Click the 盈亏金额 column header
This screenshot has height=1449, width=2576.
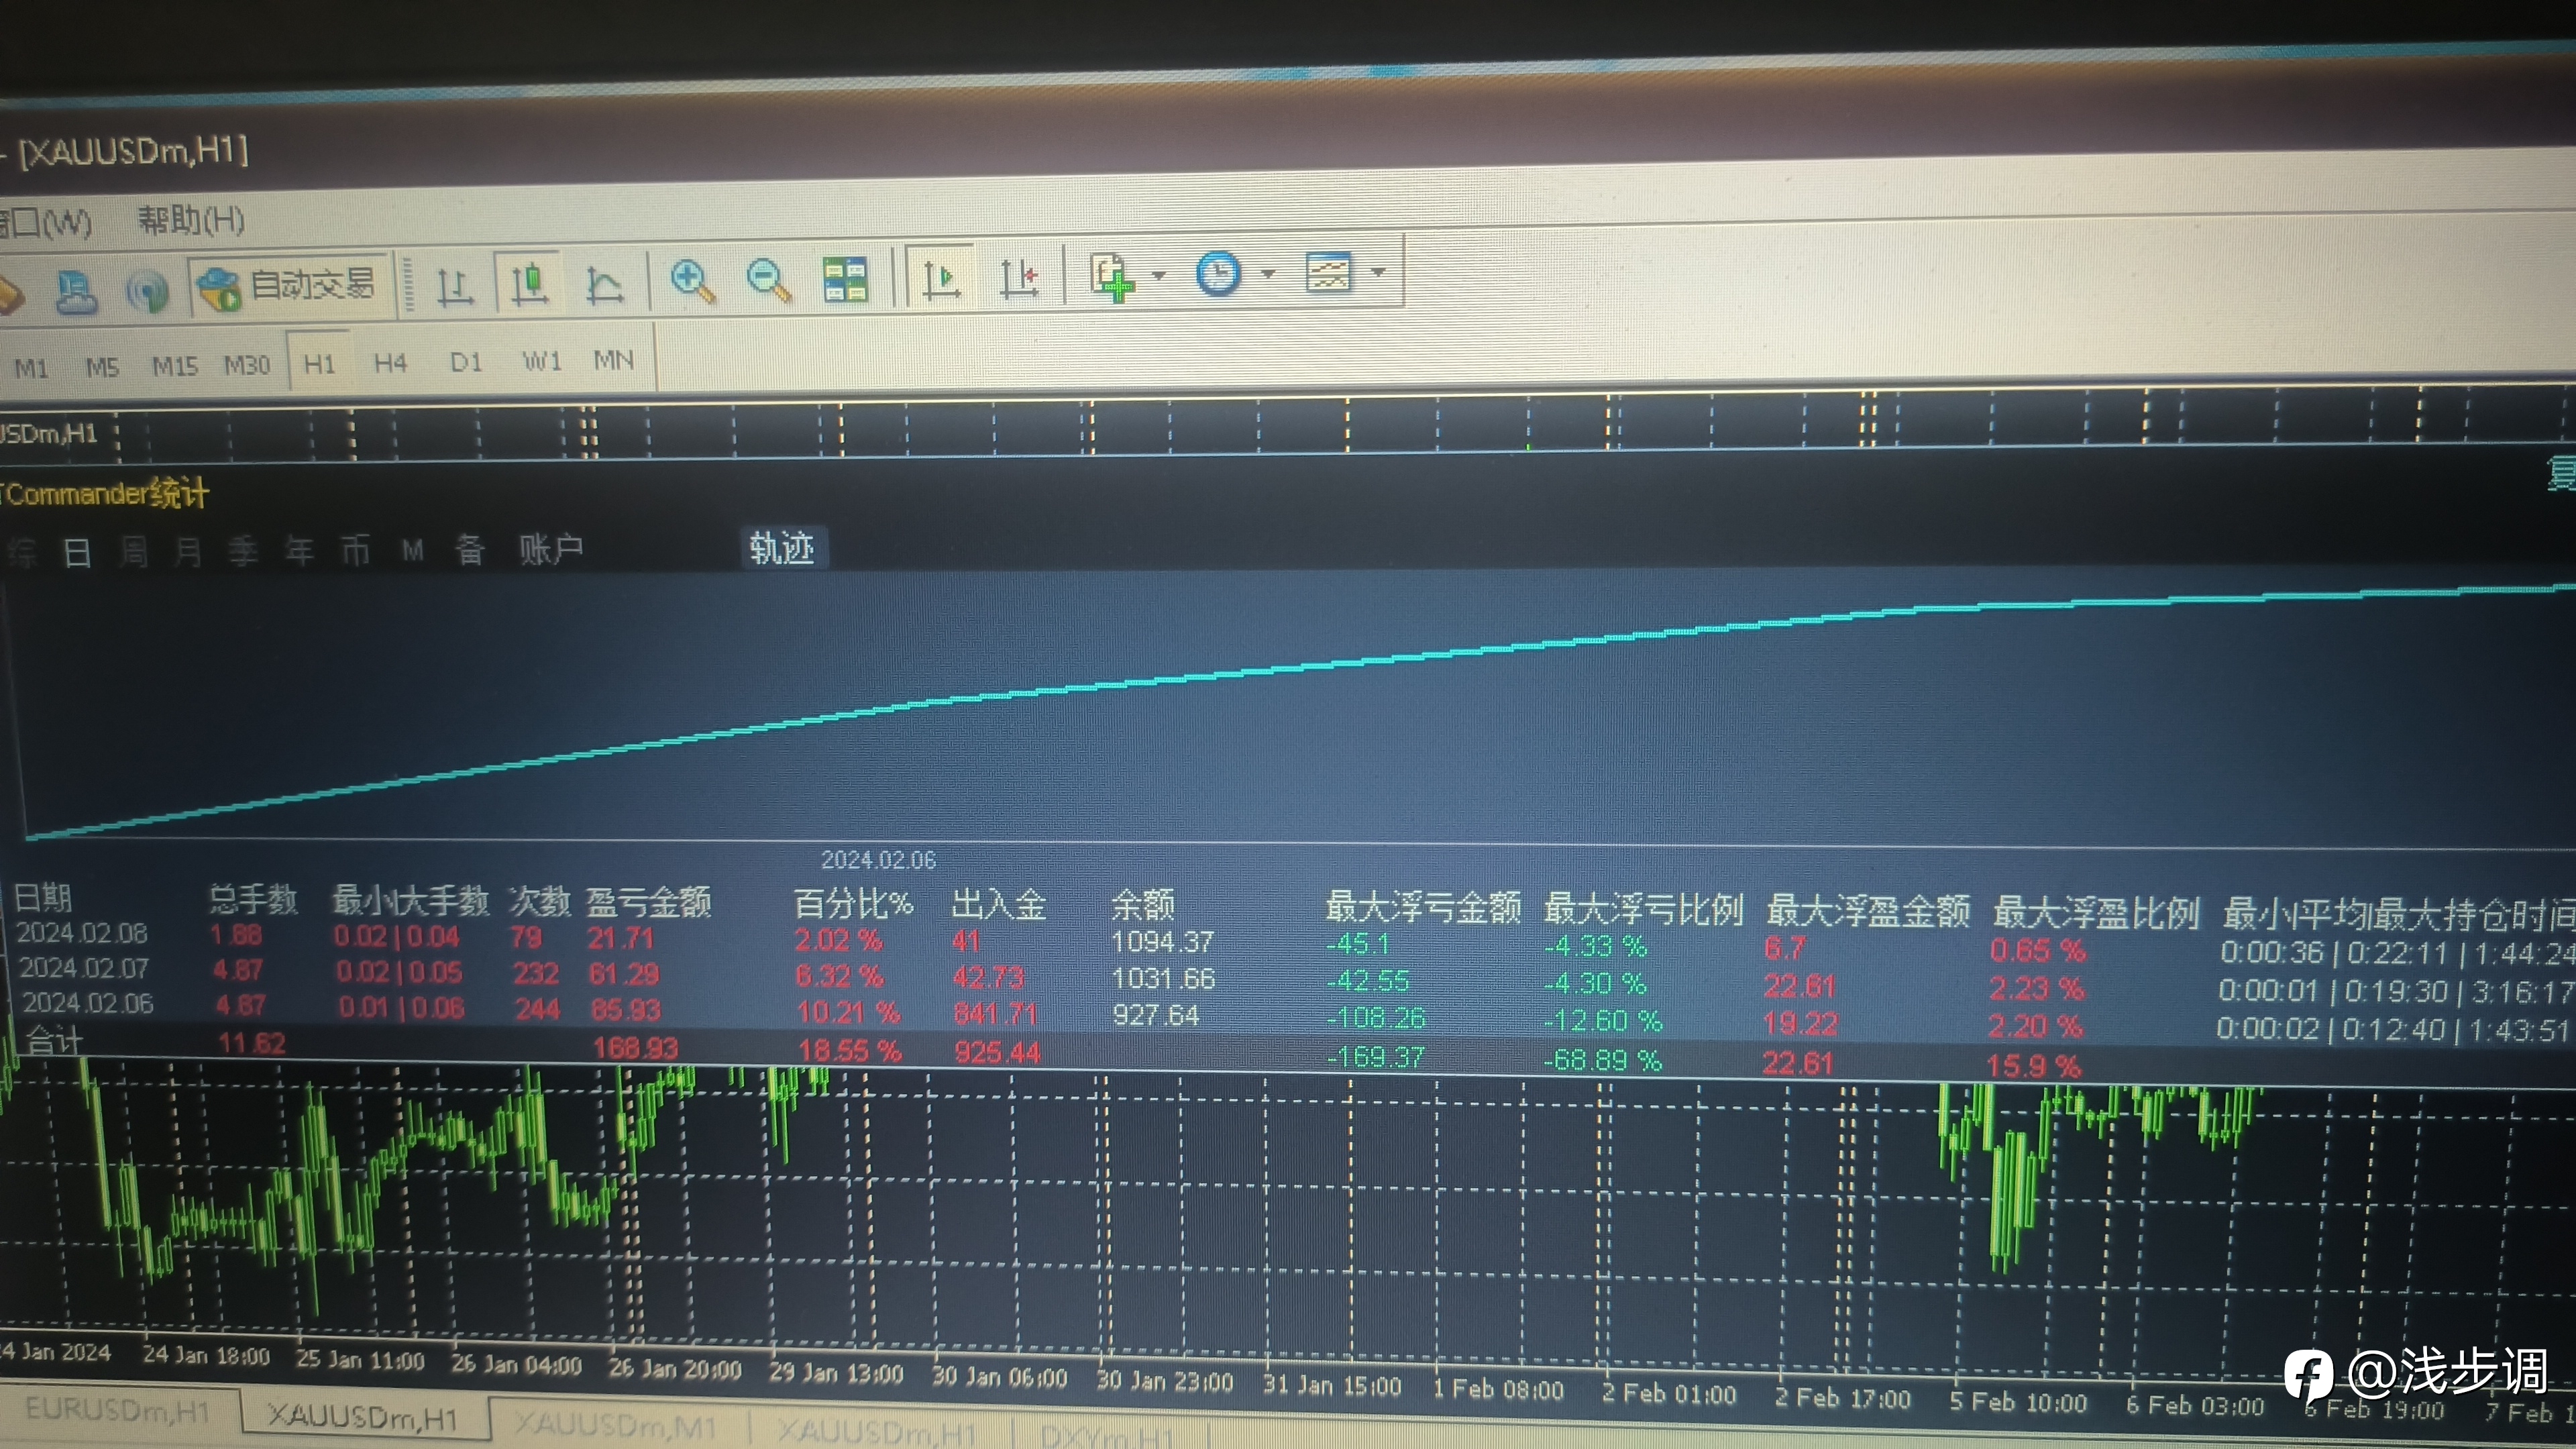click(648, 902)
